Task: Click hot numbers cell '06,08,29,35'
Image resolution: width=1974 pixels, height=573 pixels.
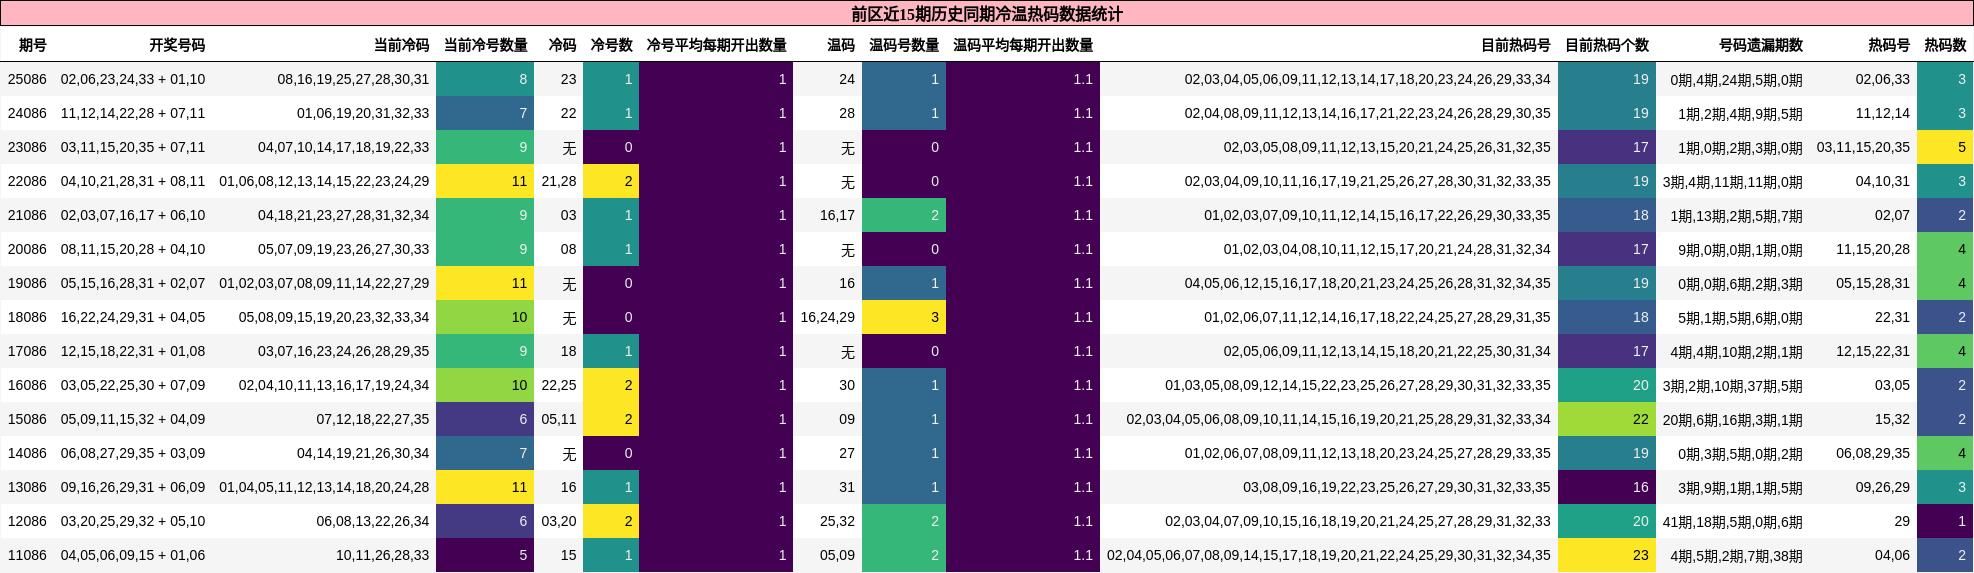Action: point(1873,453)
